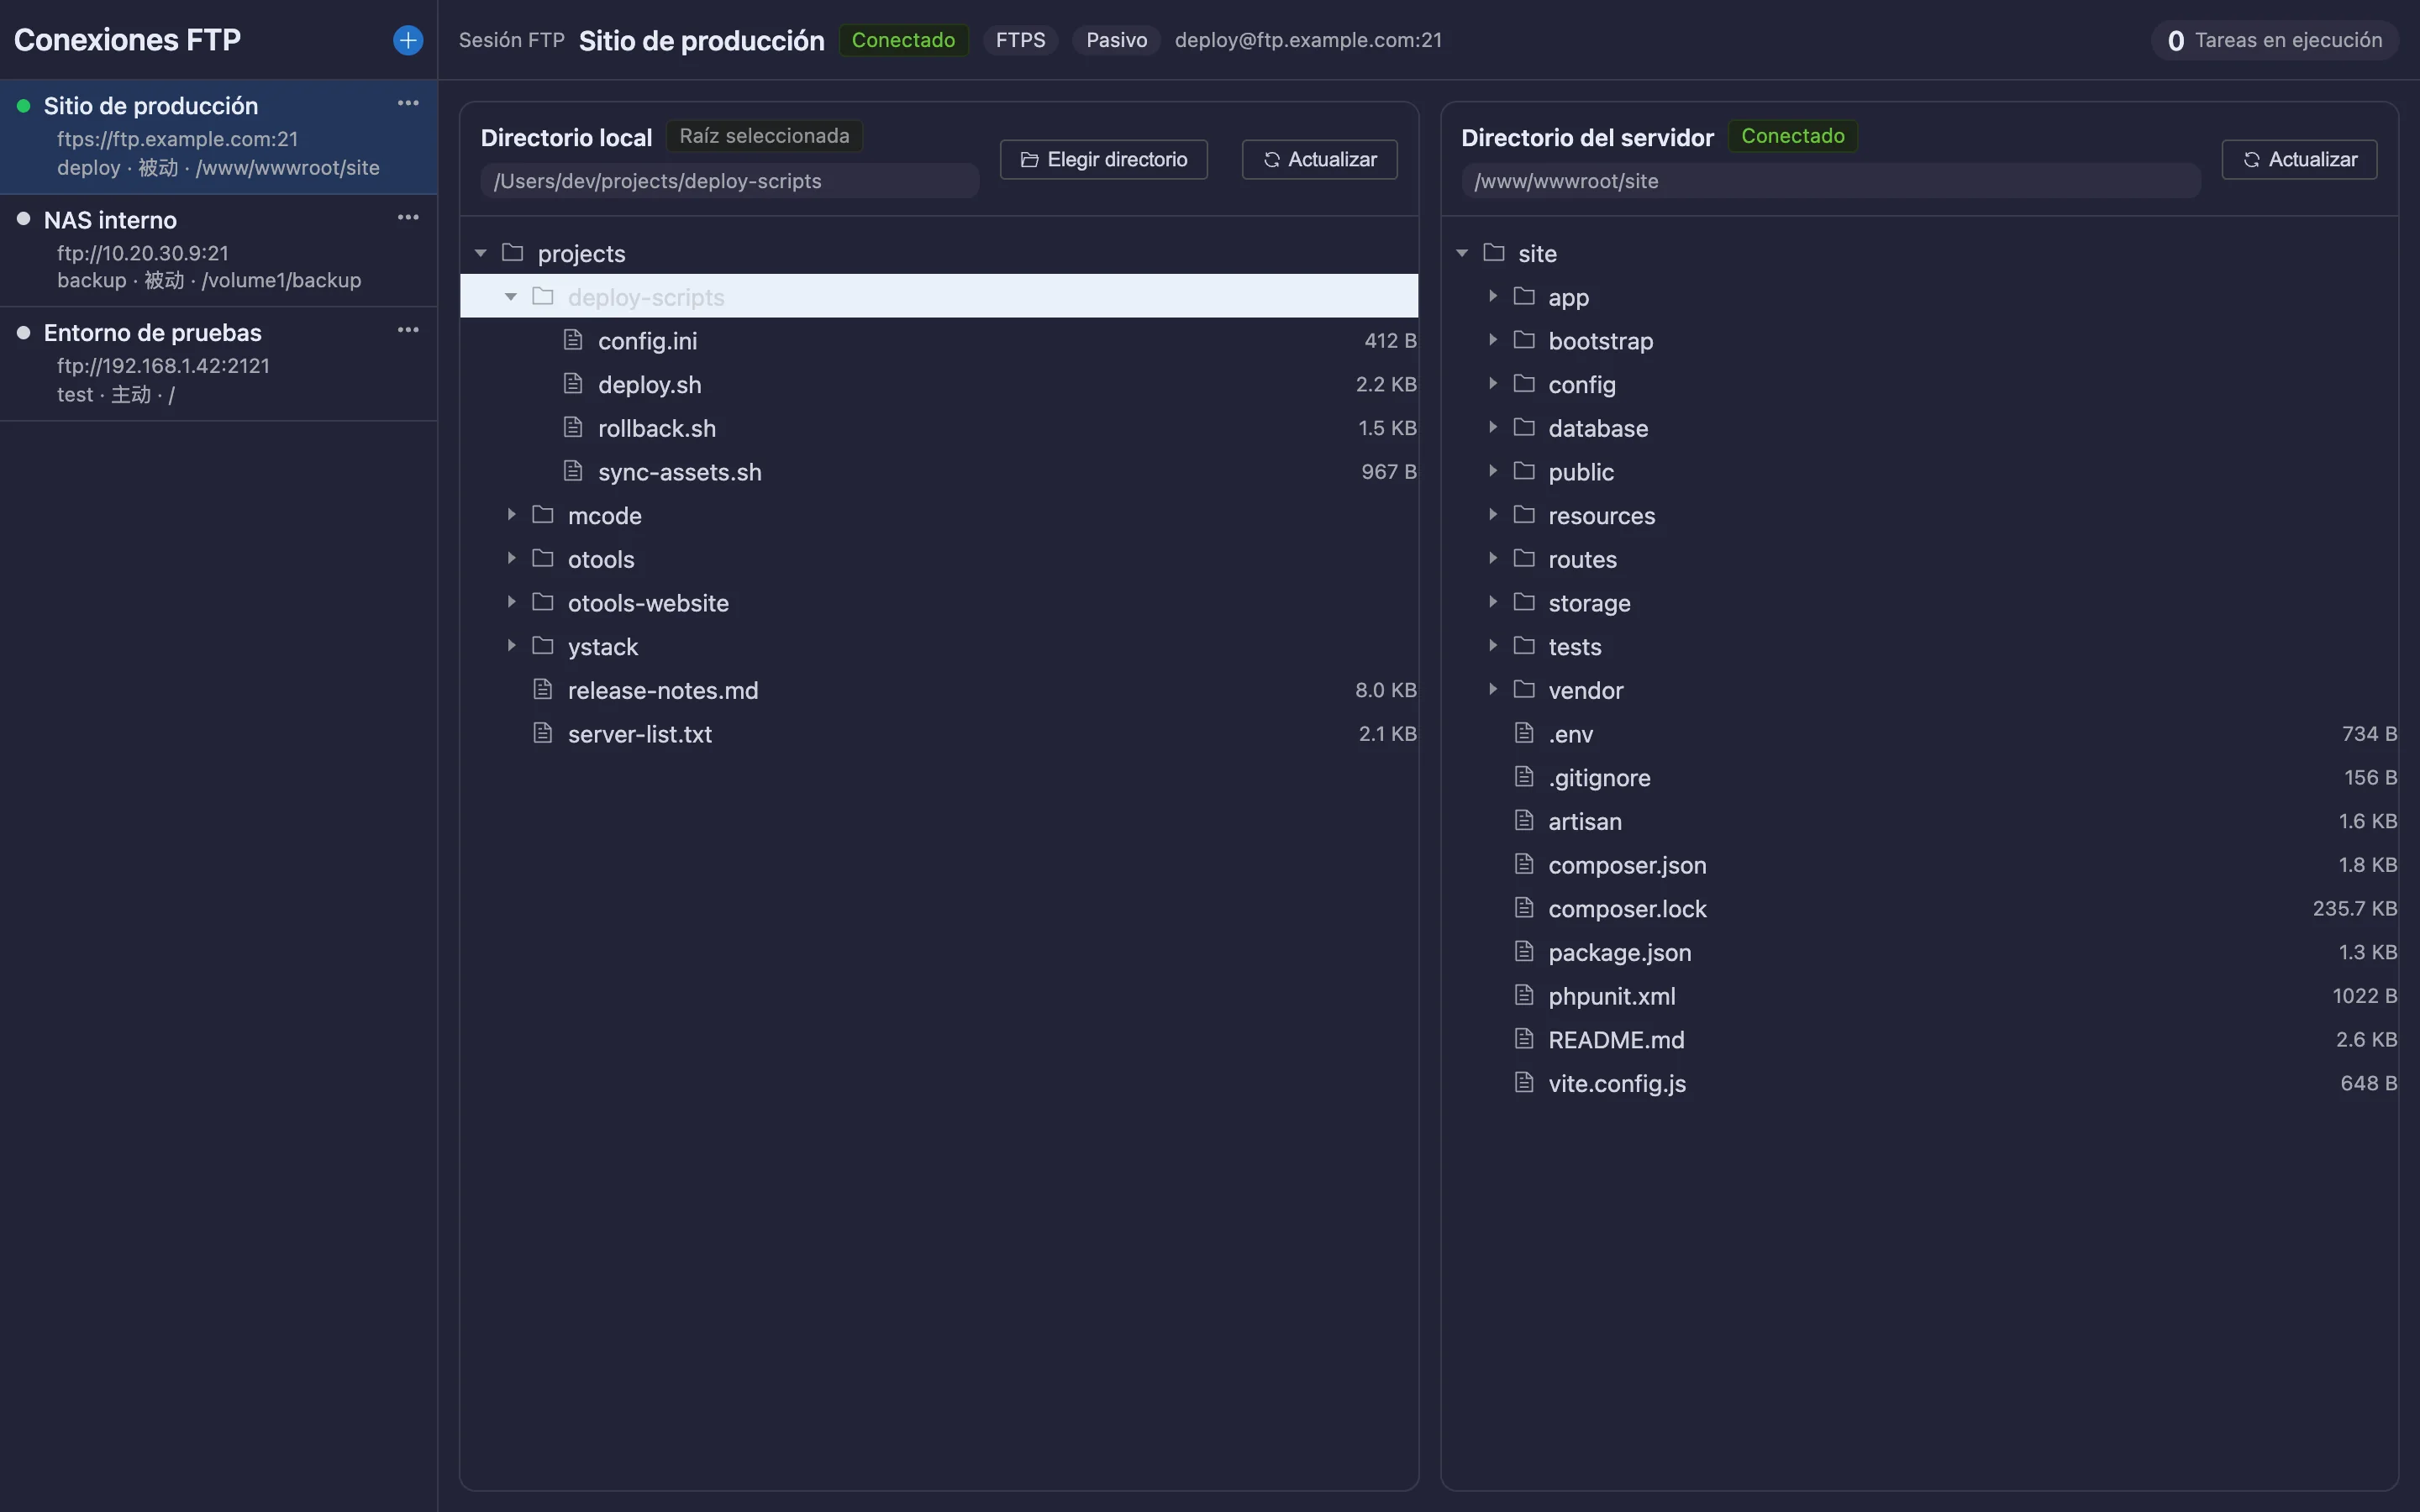
Task: Click the composer.lock file icon on server
Action: tap(1524, 908)
